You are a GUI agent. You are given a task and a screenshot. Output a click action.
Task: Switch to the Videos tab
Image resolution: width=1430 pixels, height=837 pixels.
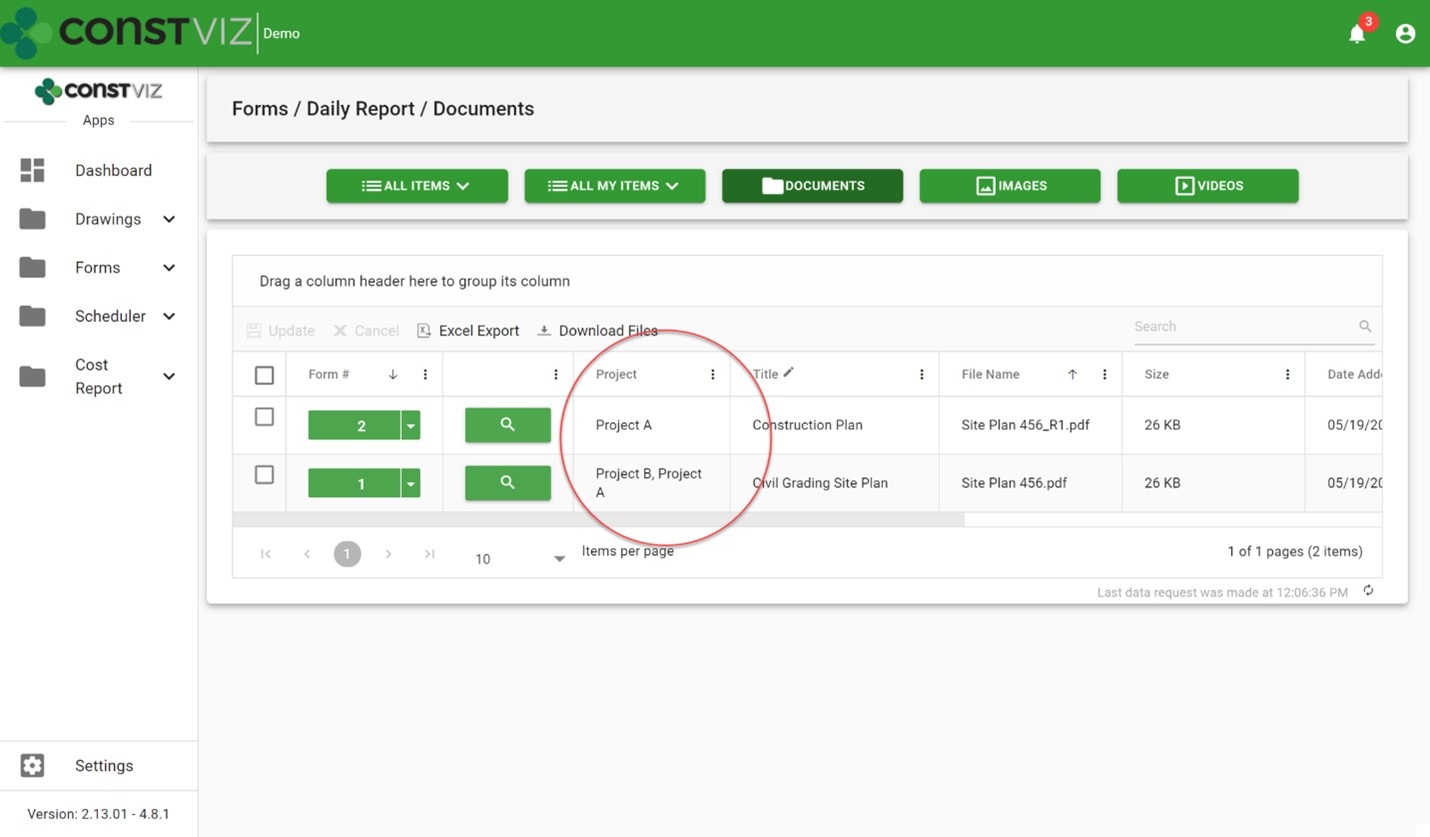pyautogui.click(x=1207, y=186)
